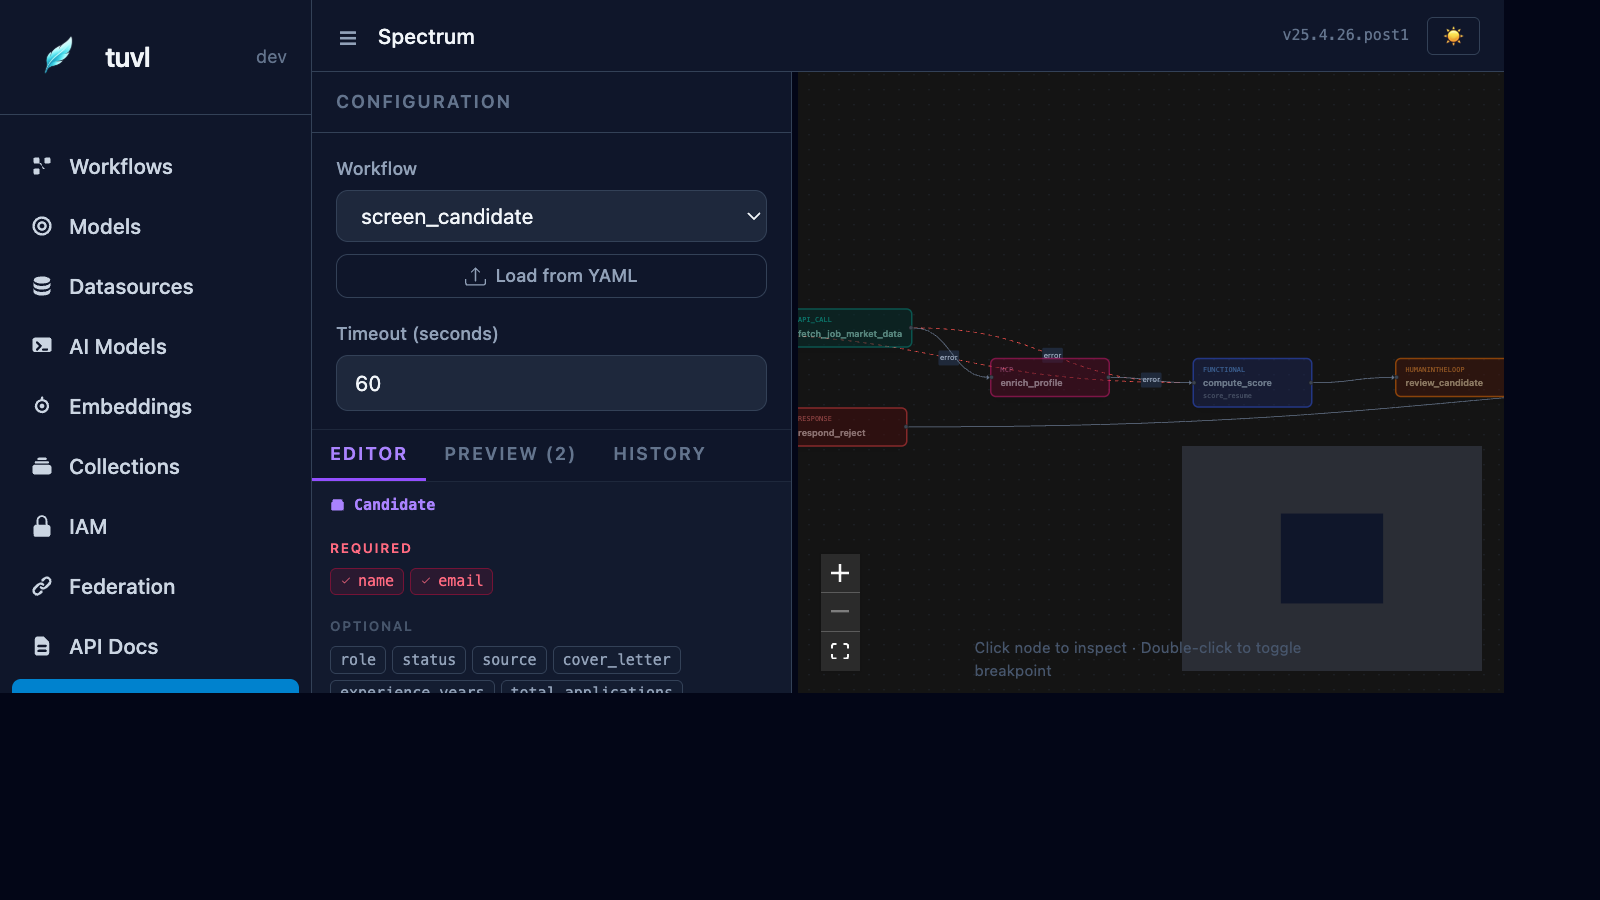
Task: Open Embeddings page
Action: coord(130,407)
